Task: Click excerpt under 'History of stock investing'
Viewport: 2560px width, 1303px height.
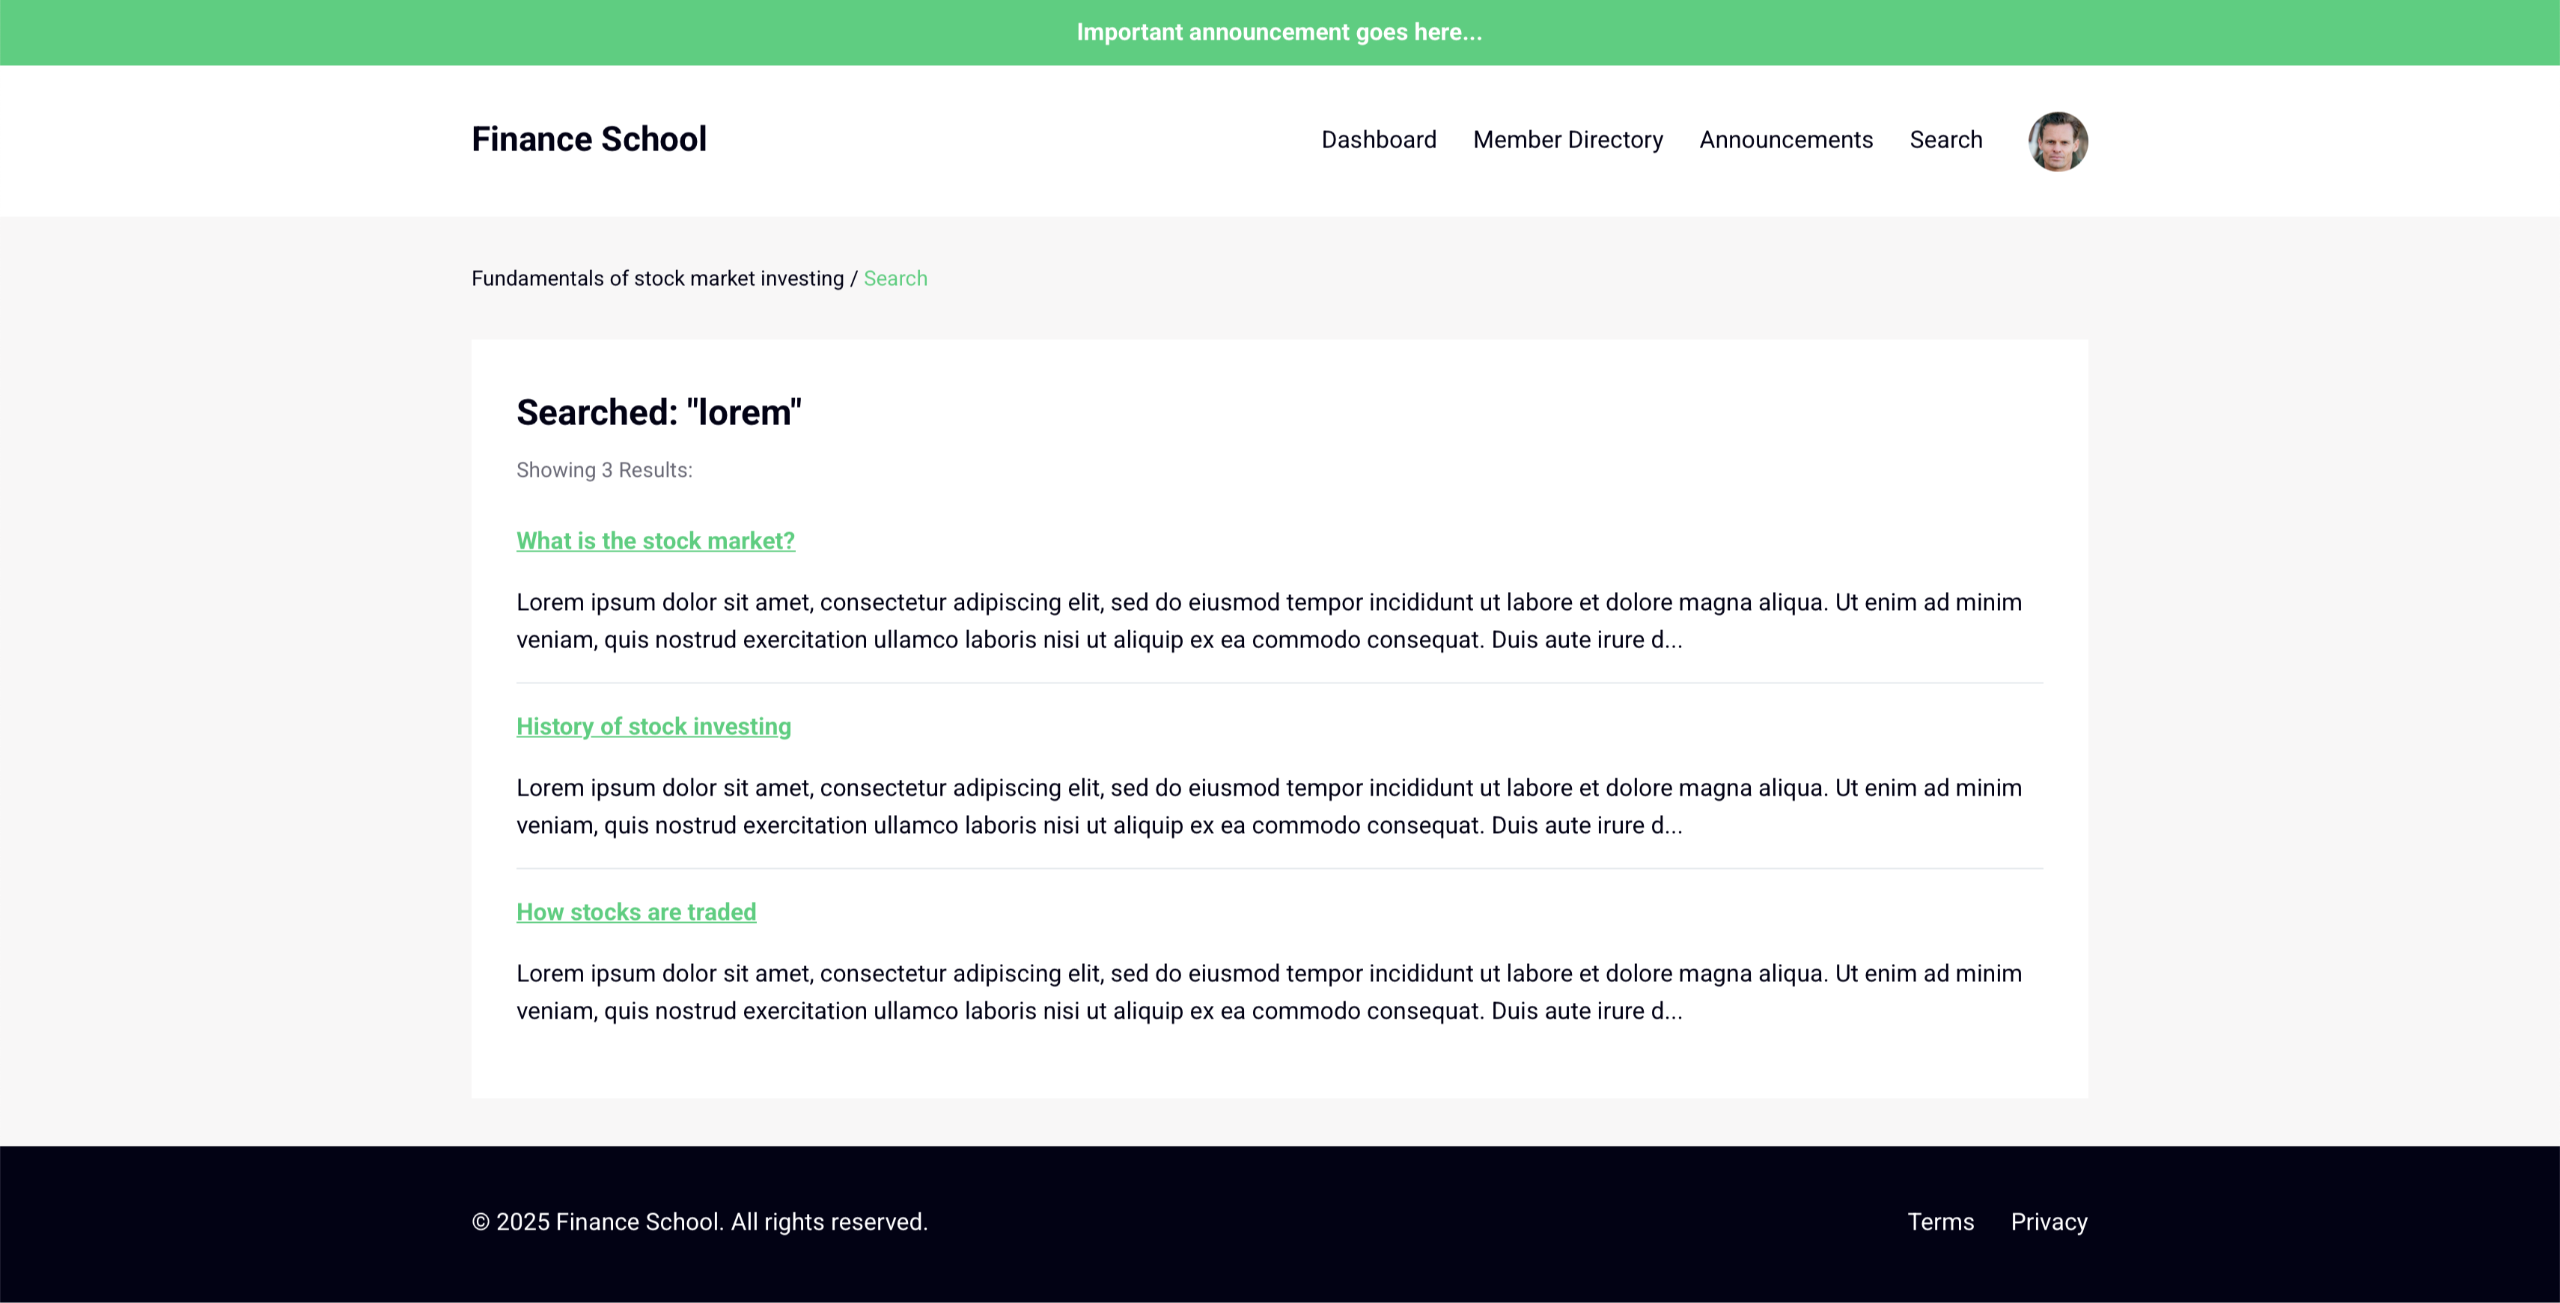Action: pyautogui.click(x=1268, y=807)
